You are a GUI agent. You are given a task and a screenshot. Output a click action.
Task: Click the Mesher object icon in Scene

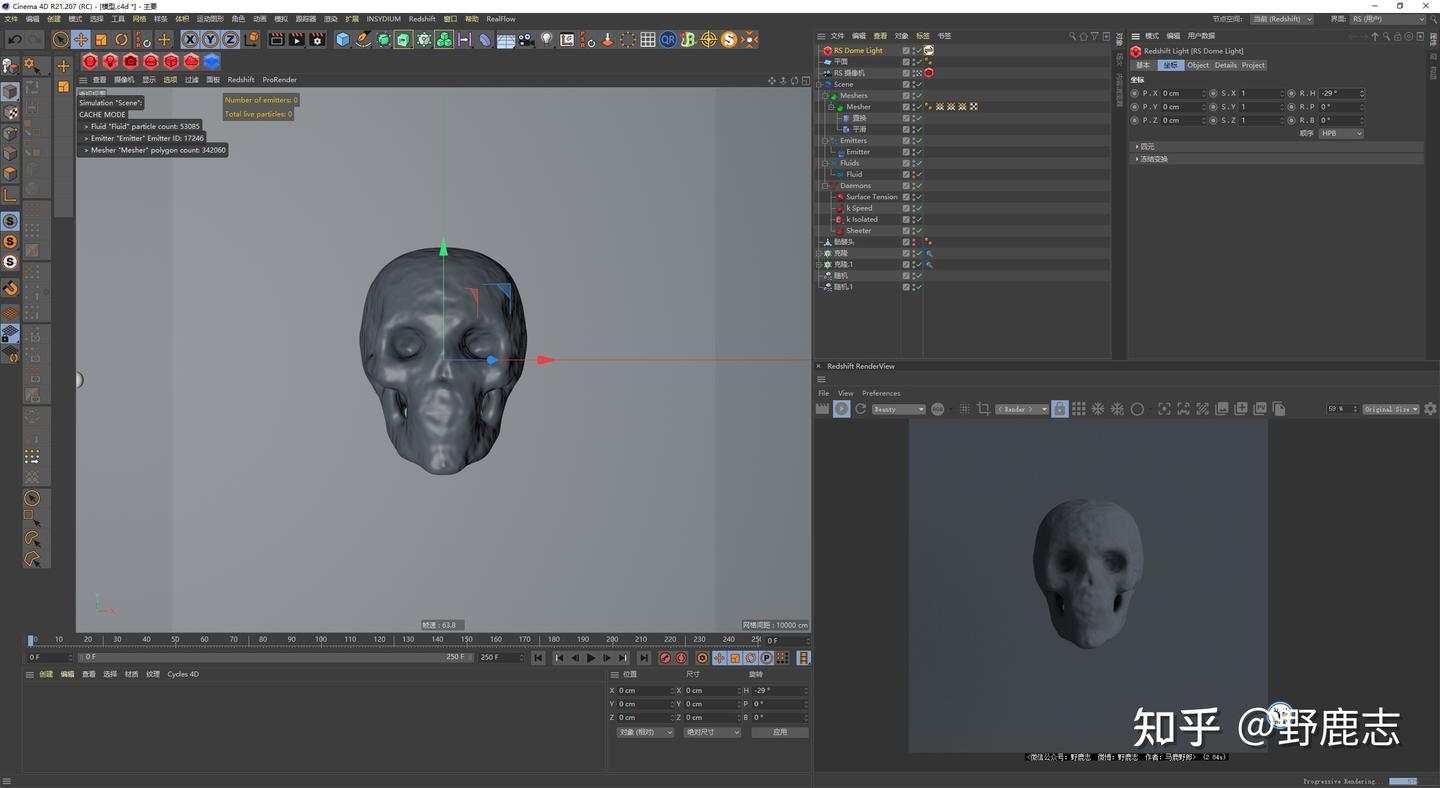tap(840, 107)
